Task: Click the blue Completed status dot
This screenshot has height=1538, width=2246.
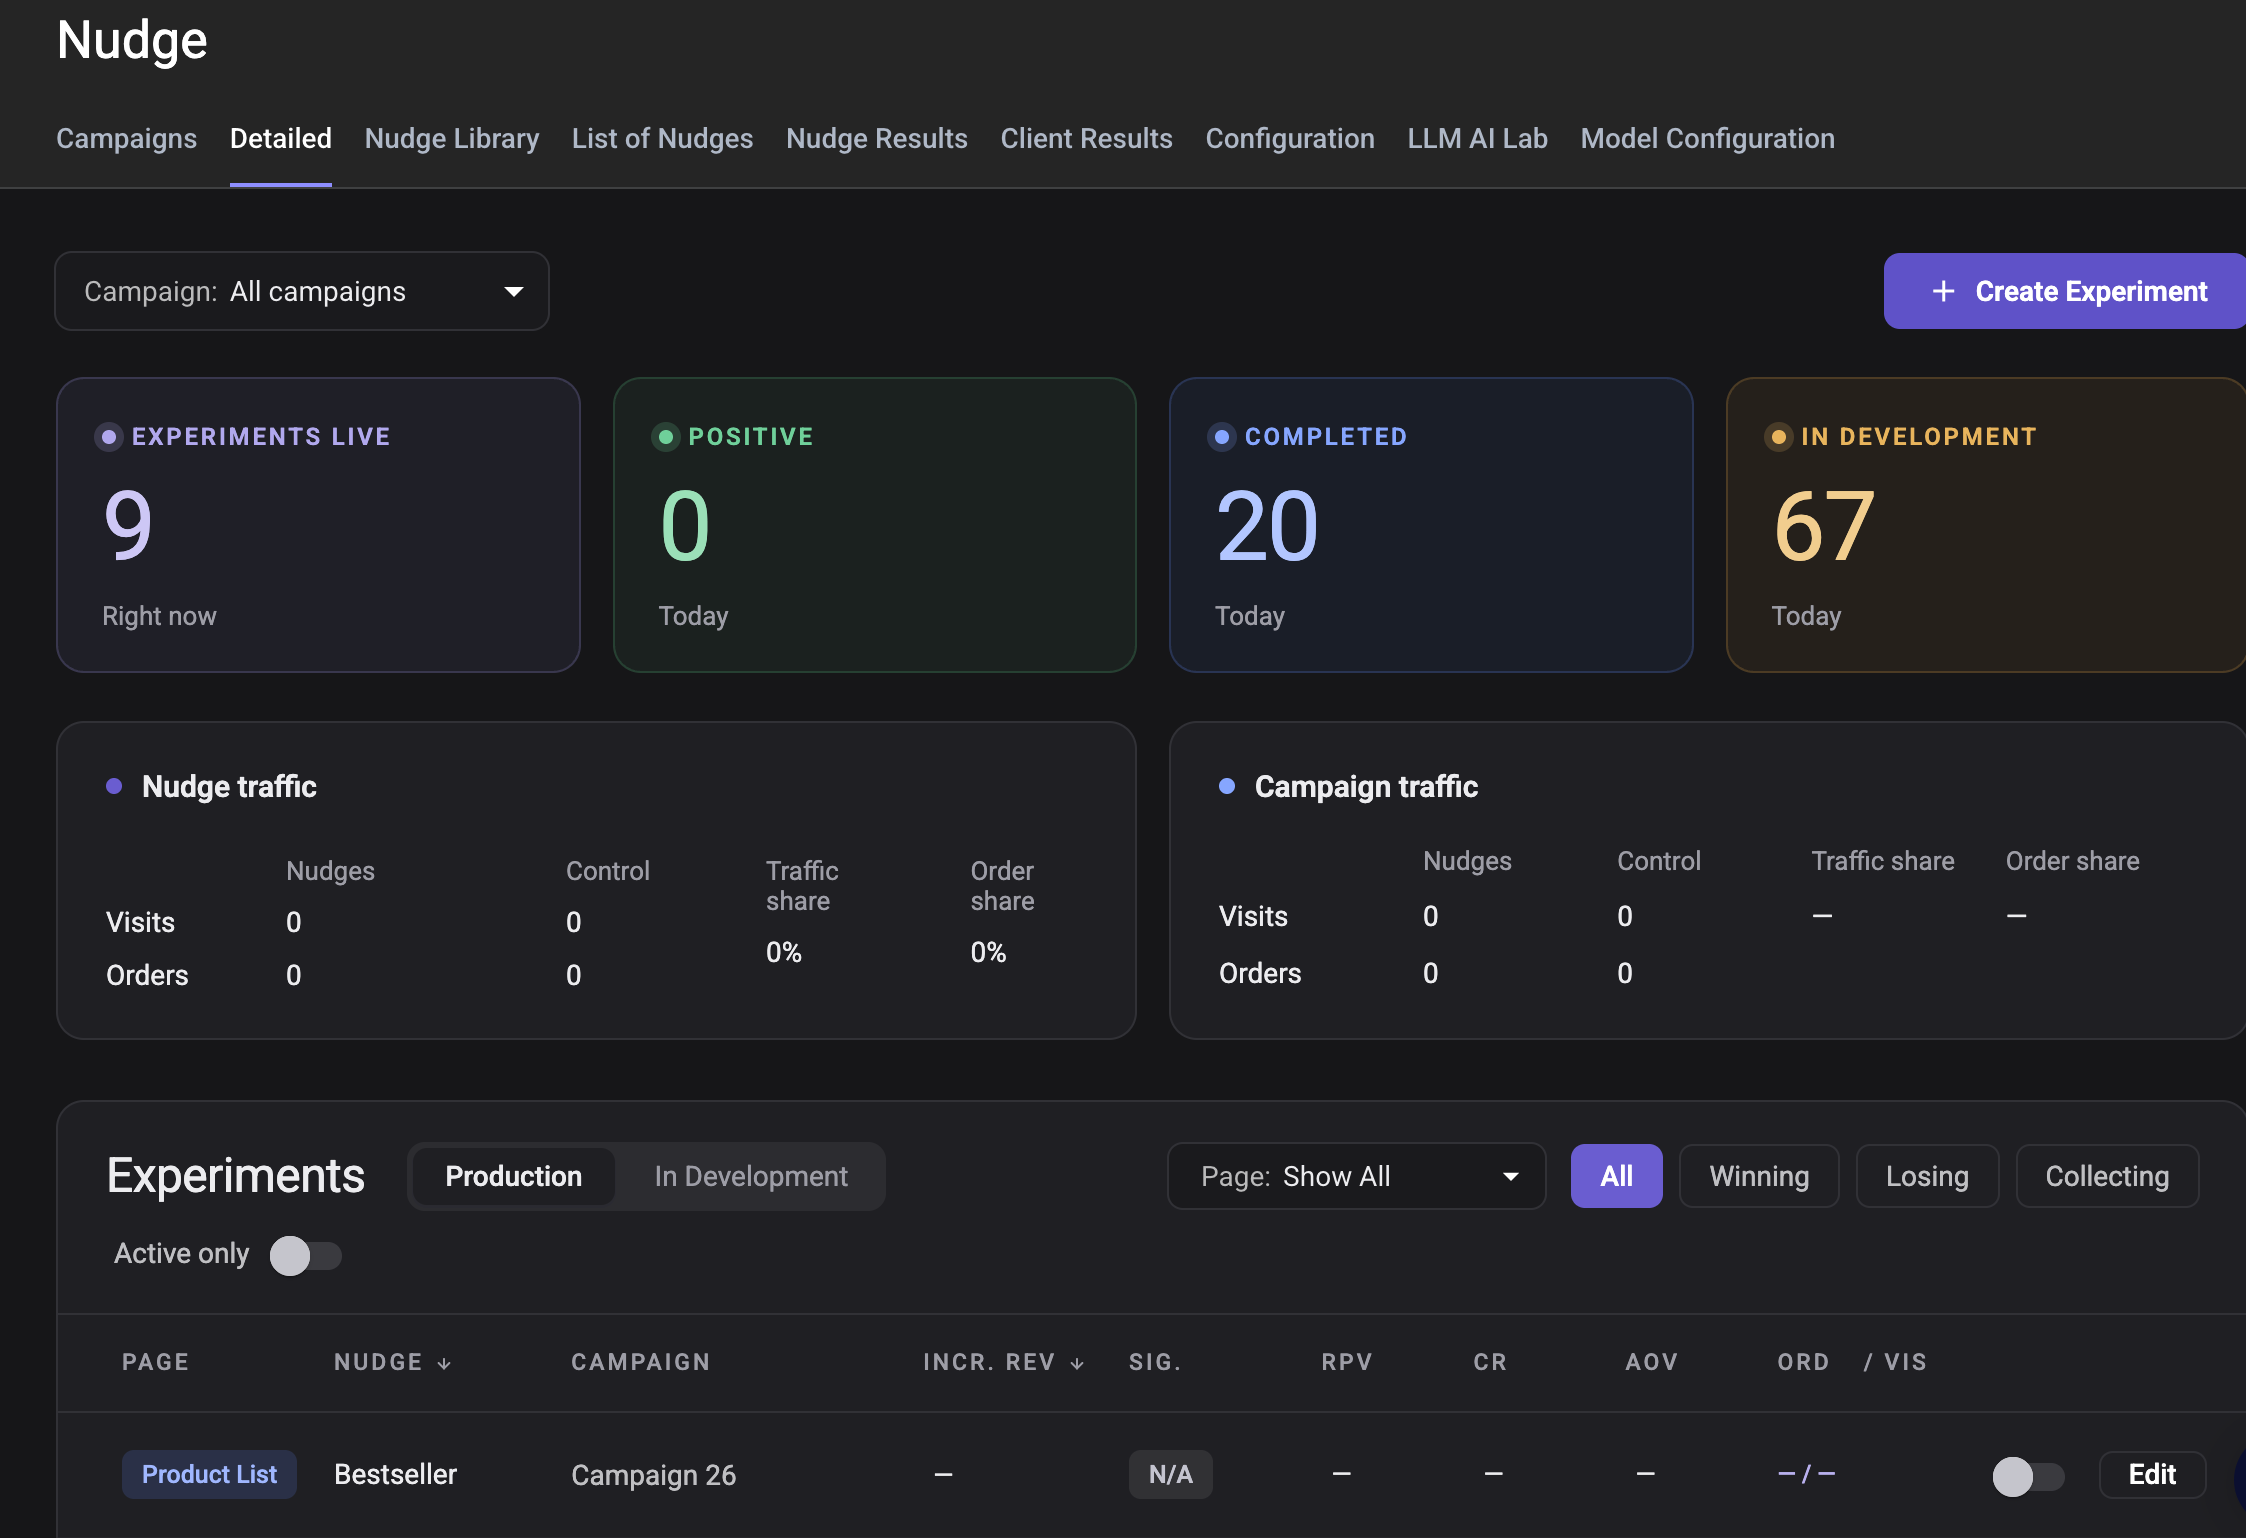Action: pyautogui.click(x=1222, y=437)
